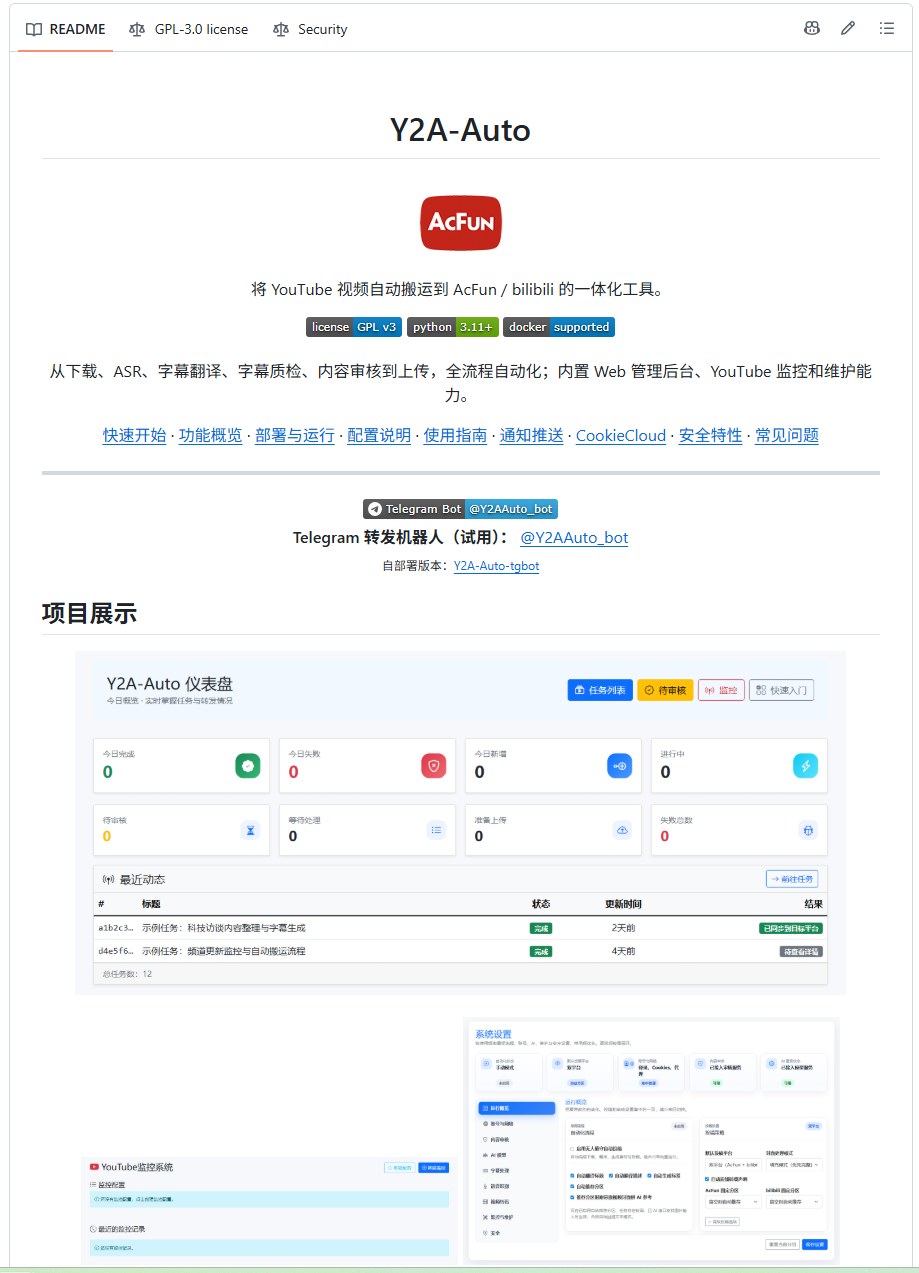This screenshot has height=1273, width=919.
Task: Open the 使用指南 link
Action: click(x=455, y=435)
